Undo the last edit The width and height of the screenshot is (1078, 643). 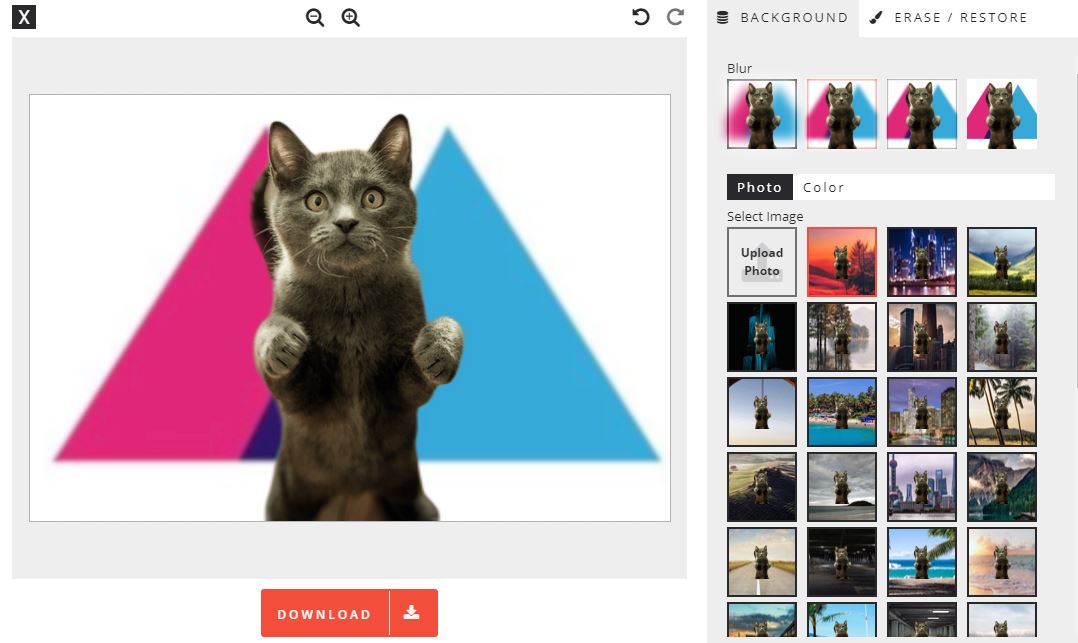(x=641, y=17)
